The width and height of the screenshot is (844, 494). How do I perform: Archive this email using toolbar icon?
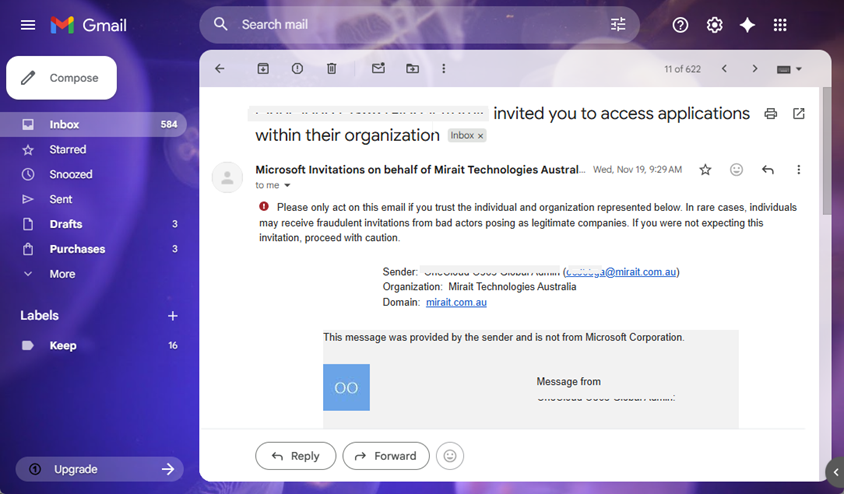[263, 69]
